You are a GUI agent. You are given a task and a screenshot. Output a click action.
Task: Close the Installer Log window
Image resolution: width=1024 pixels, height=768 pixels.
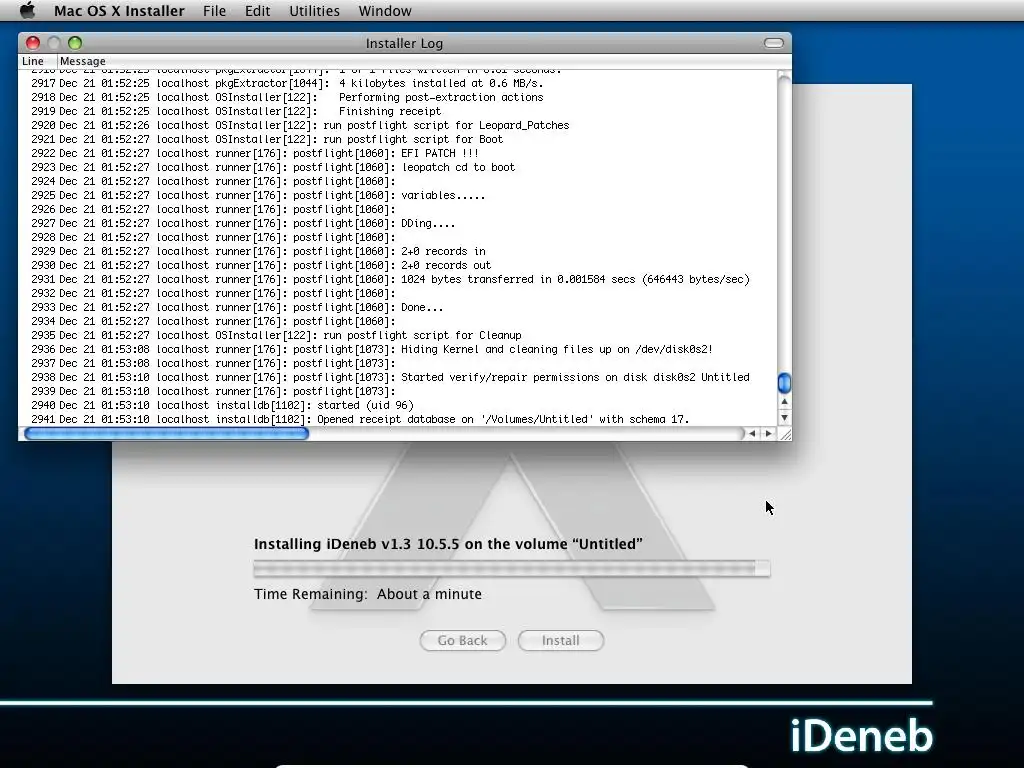pos(33,43)
